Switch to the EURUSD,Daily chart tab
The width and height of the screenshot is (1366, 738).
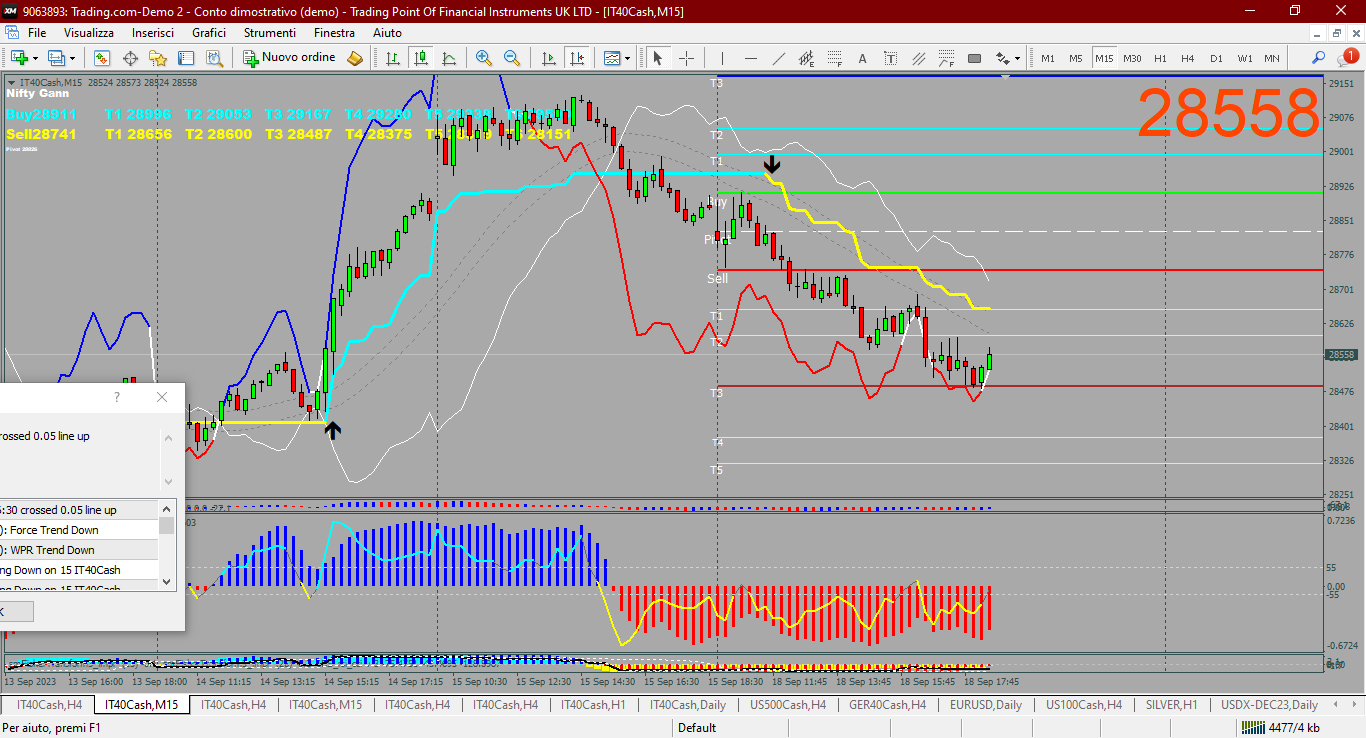(x=985, y=705)
